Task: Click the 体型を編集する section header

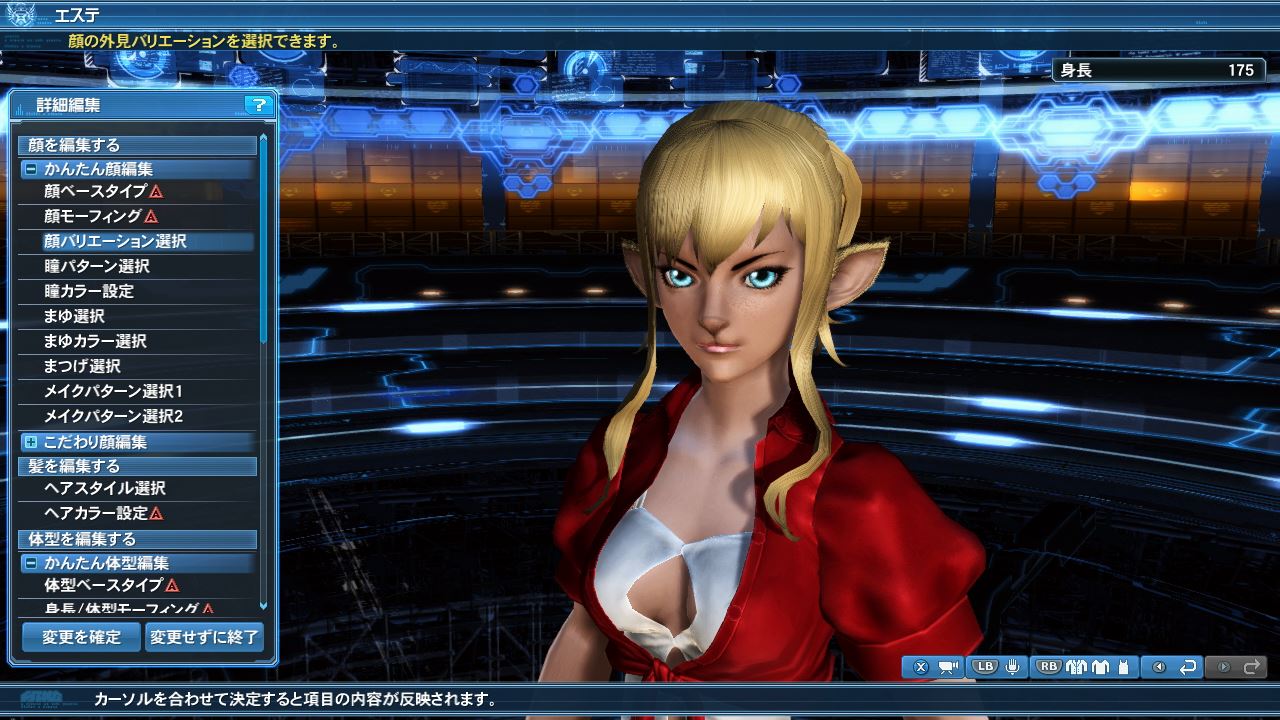Action: coord(137,539)
